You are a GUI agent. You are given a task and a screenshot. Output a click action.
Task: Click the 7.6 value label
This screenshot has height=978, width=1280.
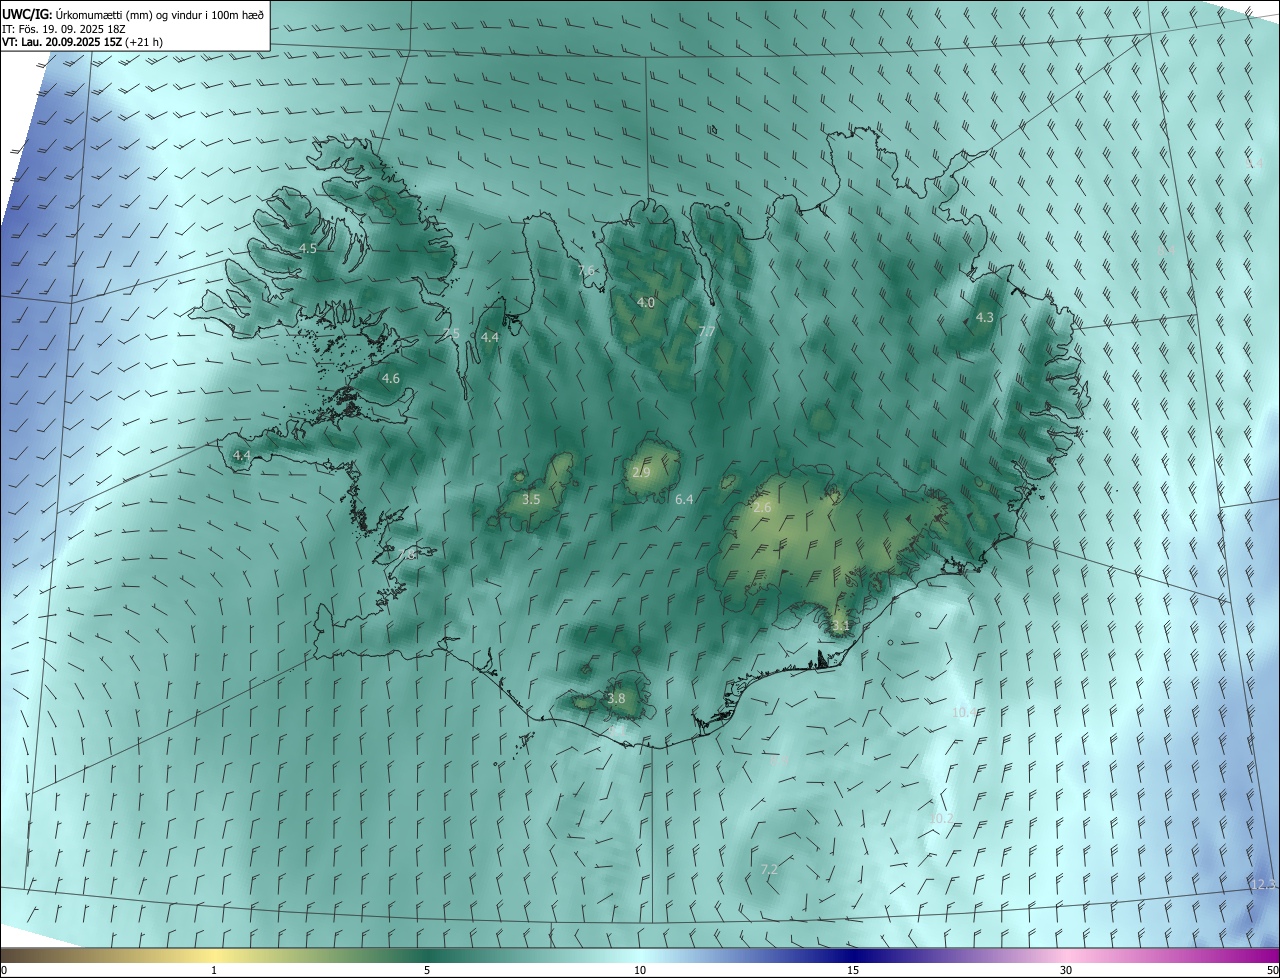point(586,271)
